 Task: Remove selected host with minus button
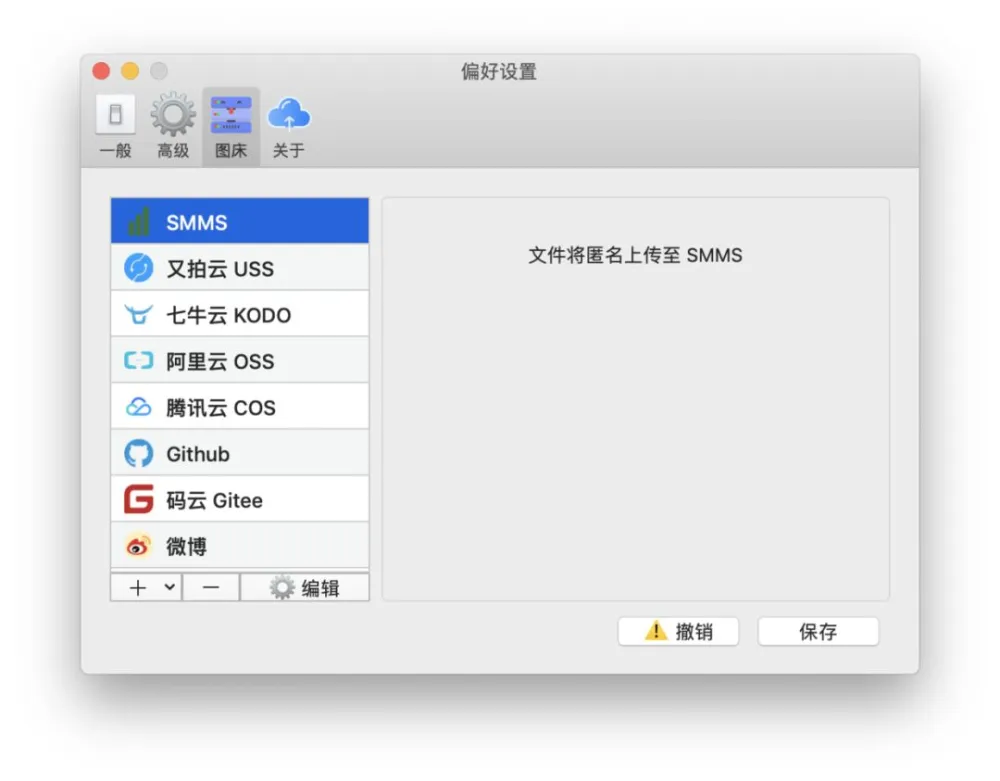coord(211,587)
